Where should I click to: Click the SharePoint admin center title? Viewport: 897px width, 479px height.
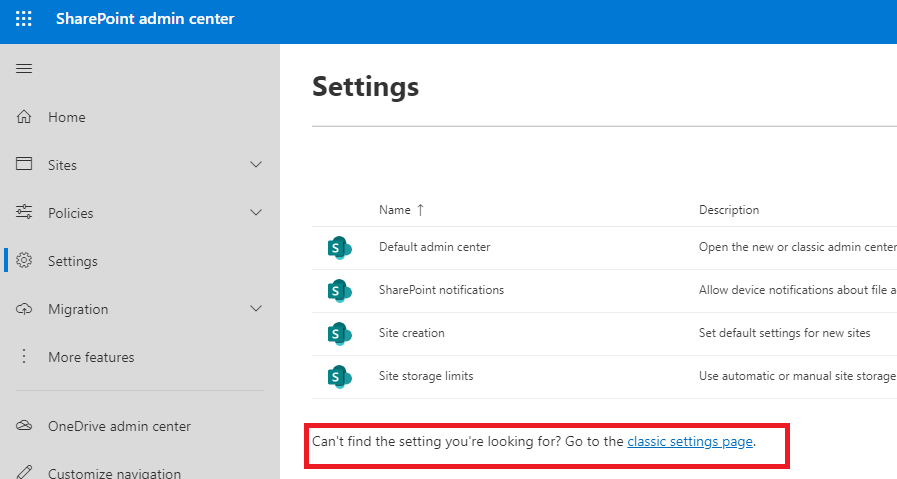click(145, 19)
